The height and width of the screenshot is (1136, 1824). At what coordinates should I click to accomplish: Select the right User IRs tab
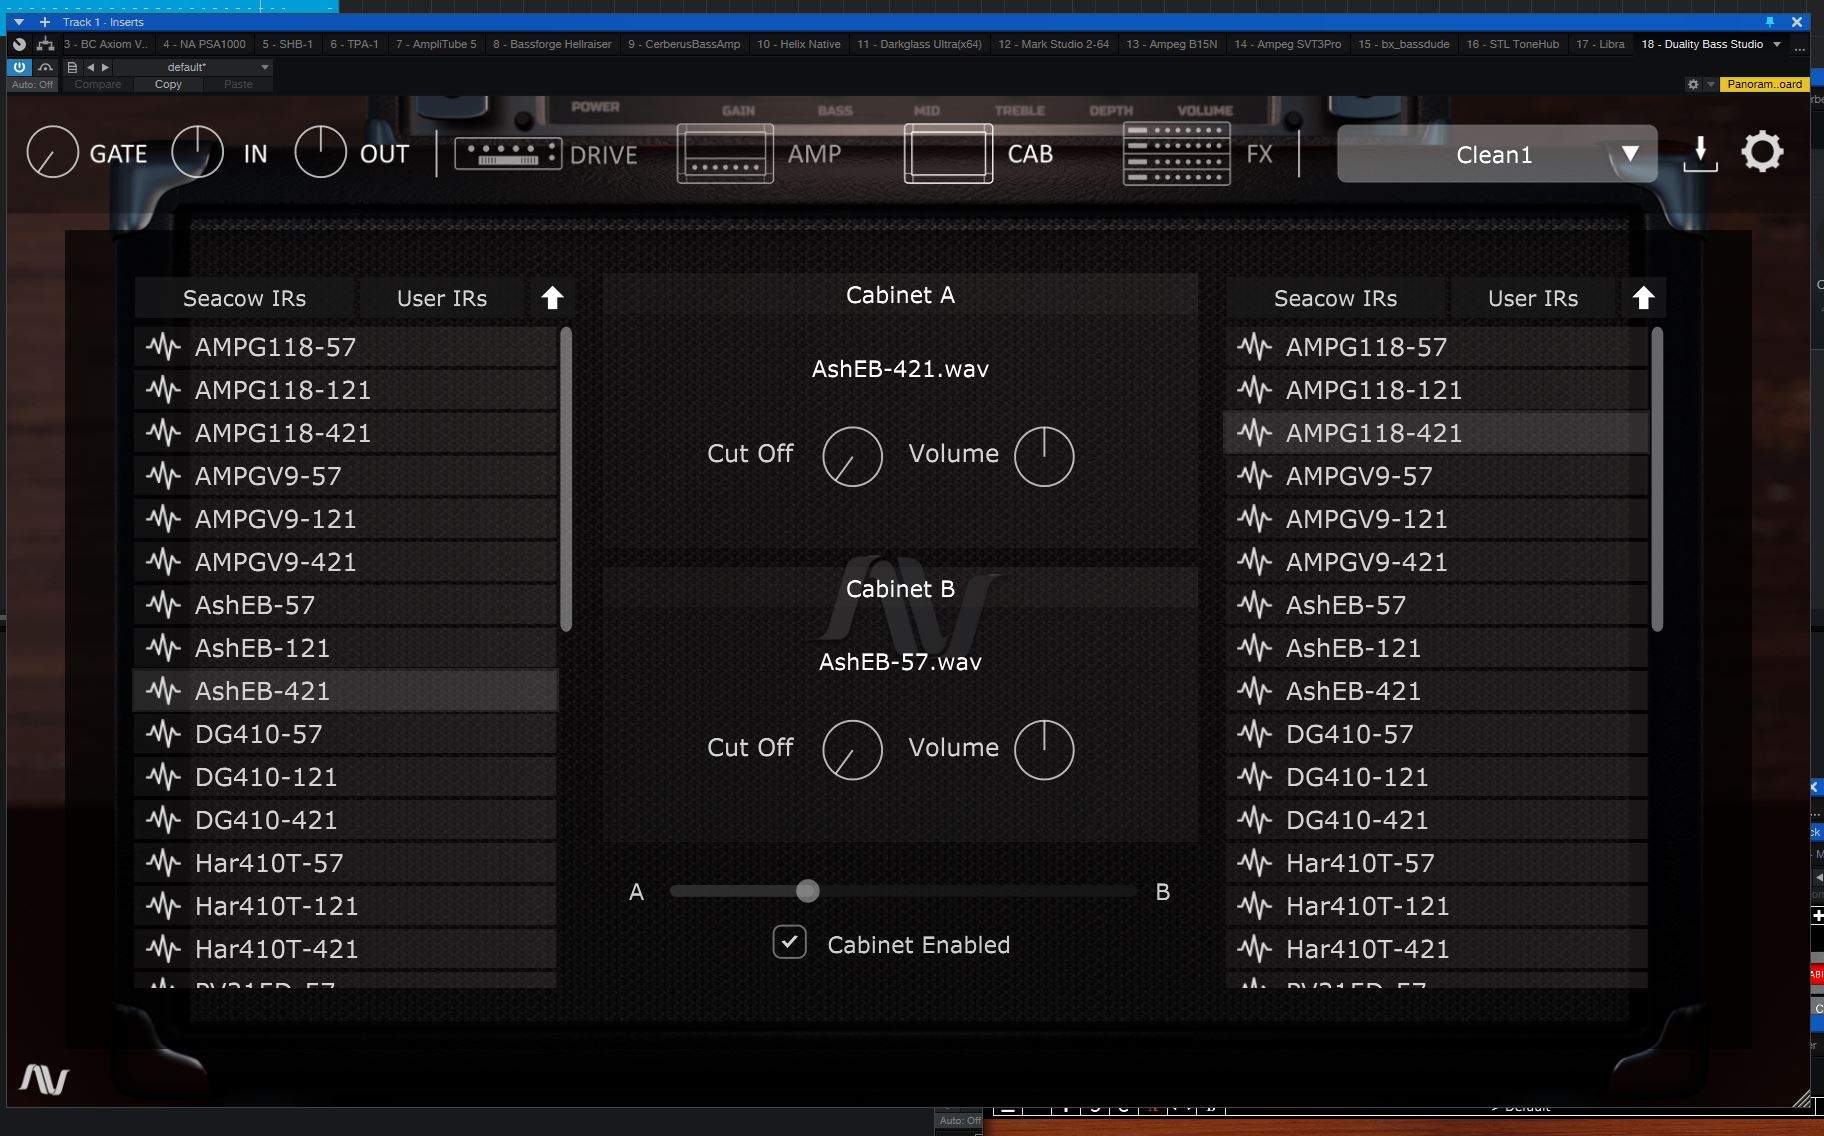[1533, 298]
